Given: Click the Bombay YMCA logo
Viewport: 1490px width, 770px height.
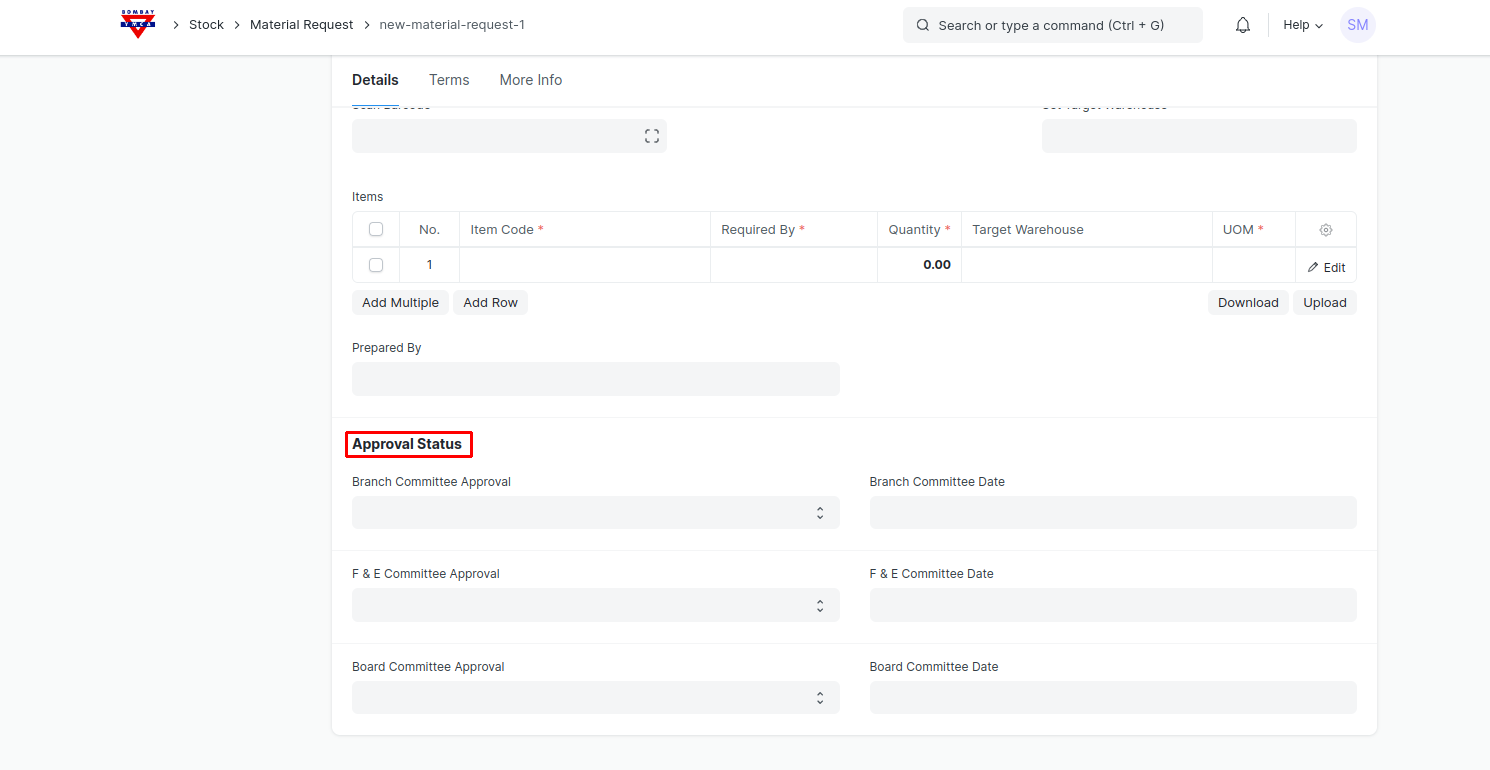Looking at the screenshot, I should 138,24.
